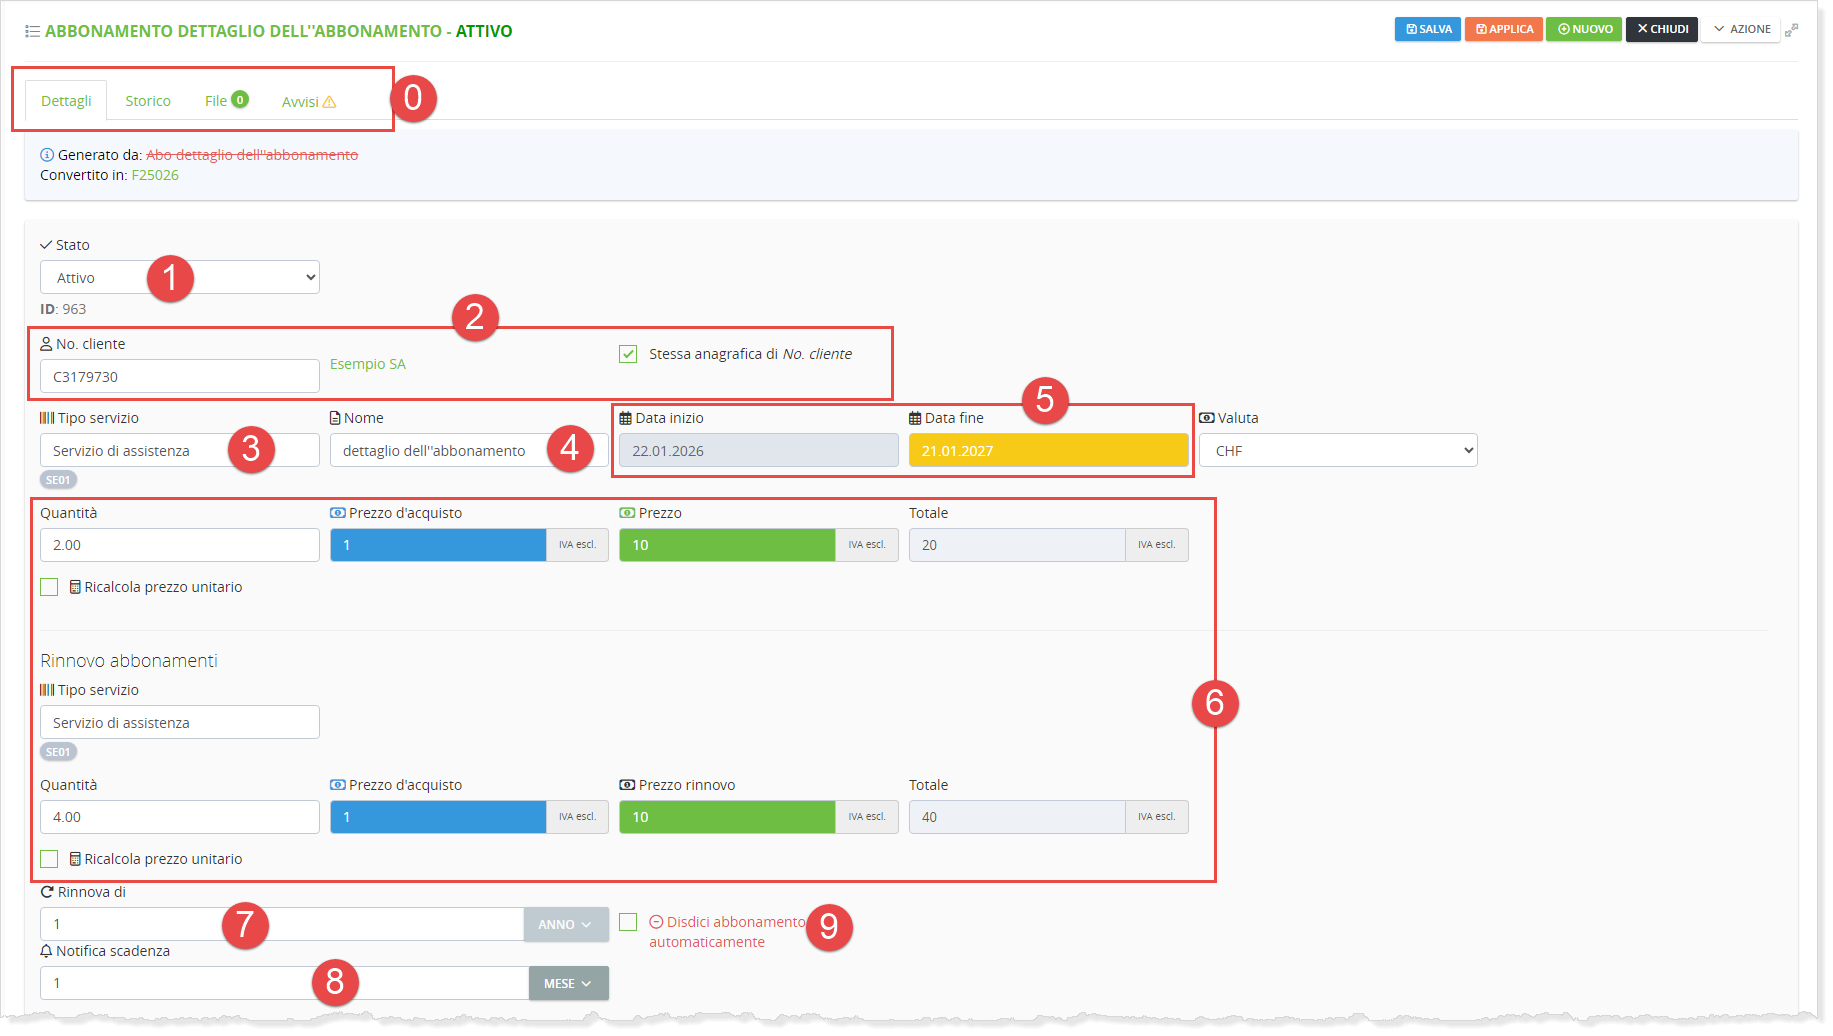The height and width of the screenshot is (1036, 1833).
Task: Switch to the Storico tab
Action: 148,101
